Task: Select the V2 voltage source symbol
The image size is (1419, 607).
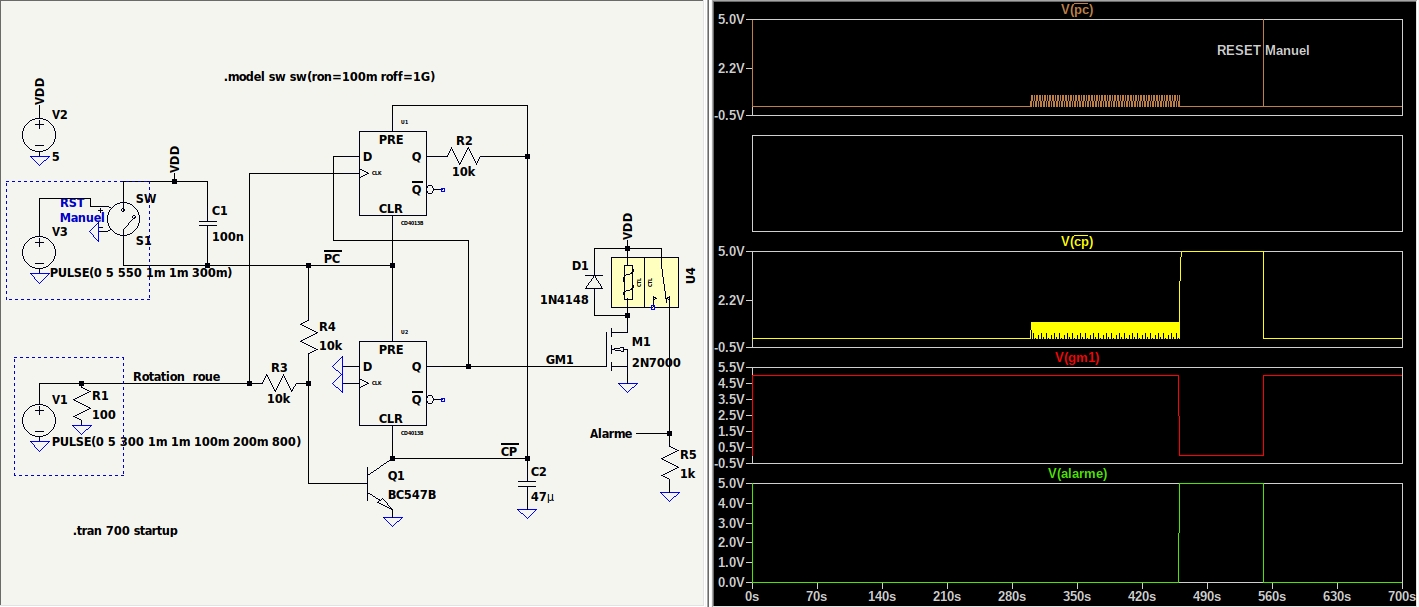Action: tap(39, 134)
